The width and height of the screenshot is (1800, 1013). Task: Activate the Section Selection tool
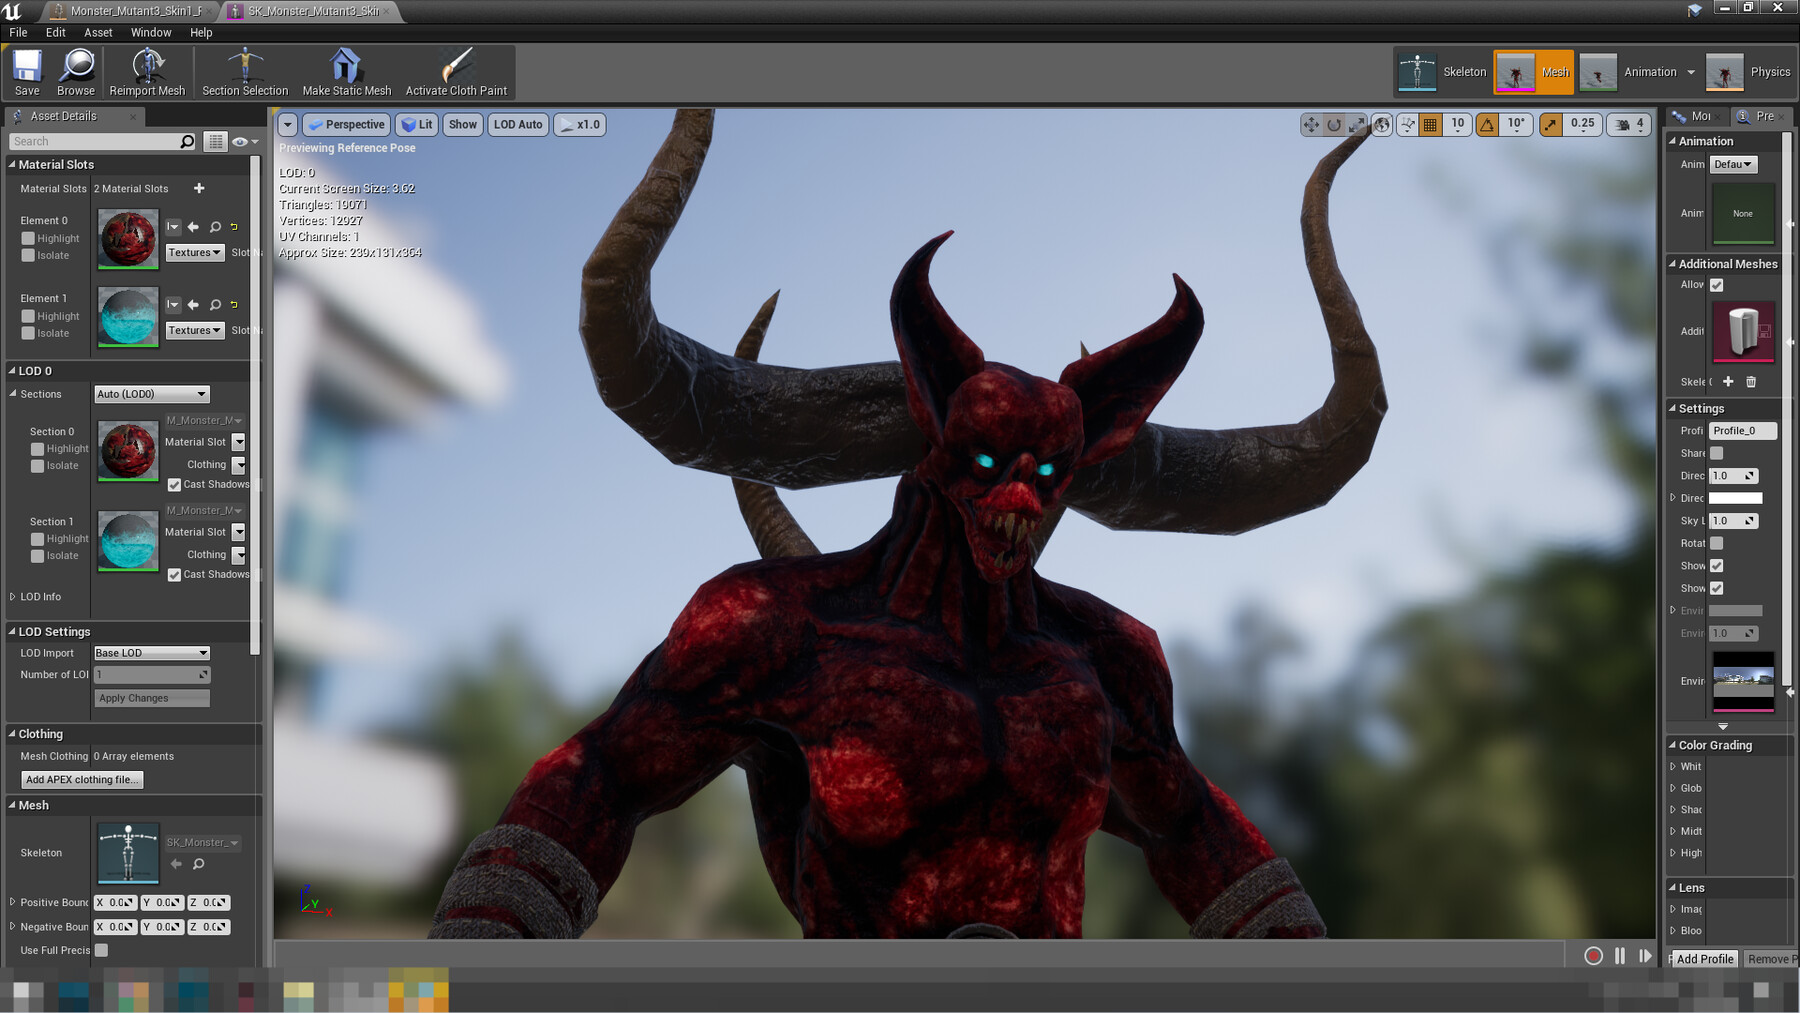click(243, 71)
